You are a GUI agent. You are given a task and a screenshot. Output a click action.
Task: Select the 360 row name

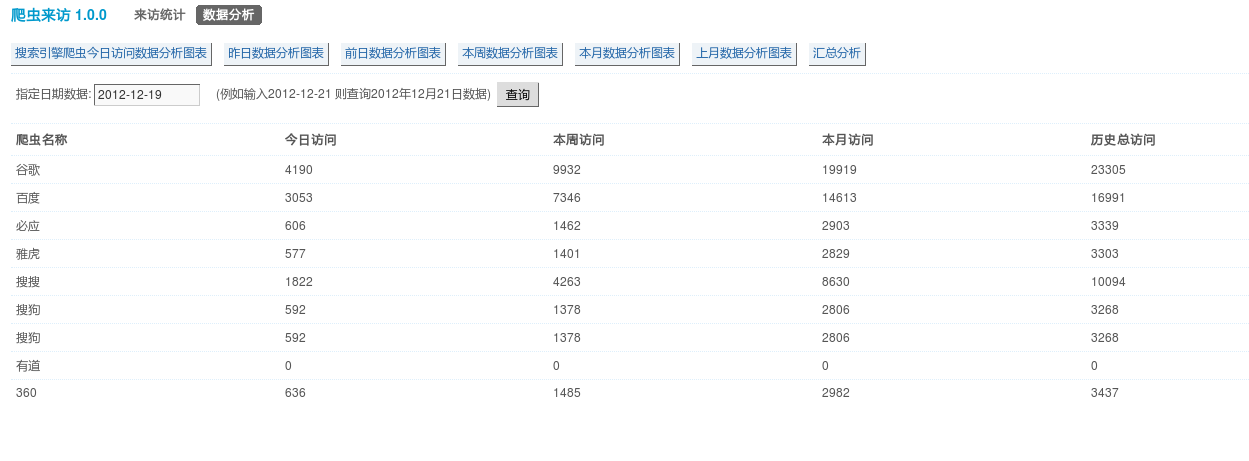(x=27, y=394)
